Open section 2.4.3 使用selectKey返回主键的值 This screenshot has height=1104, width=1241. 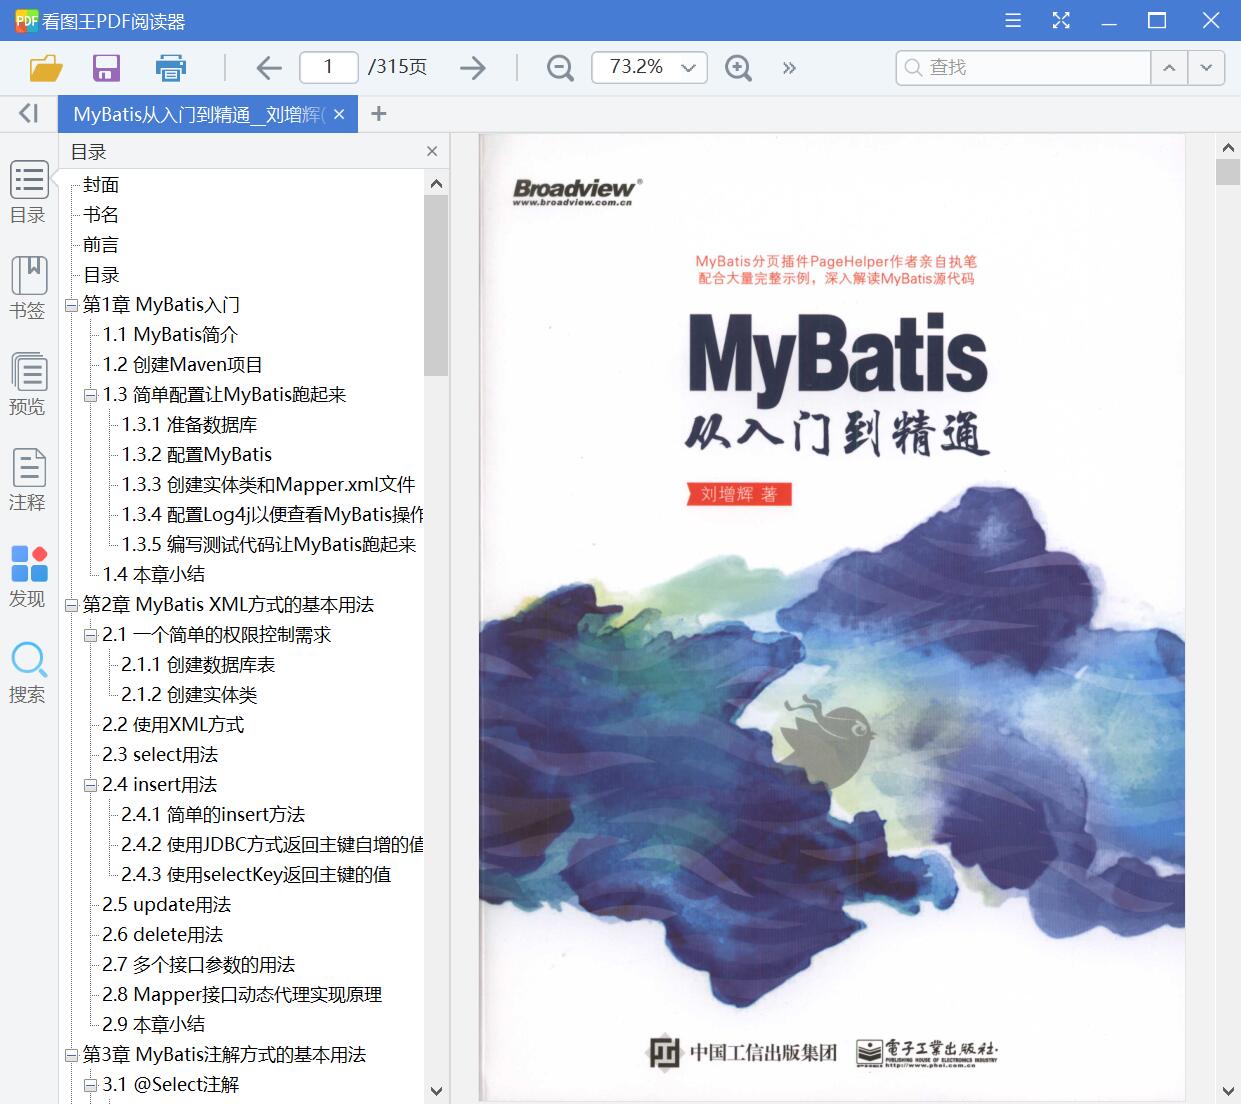pyautogui.click(x=256, y=875)
